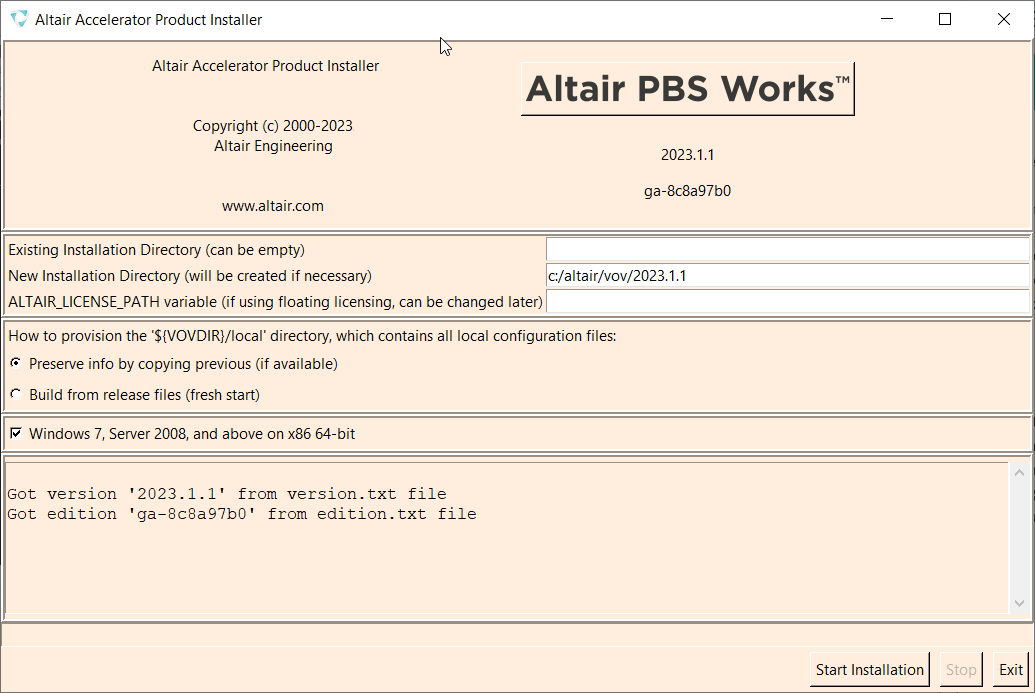Image resolution: width=1035 pixels, height=693 pixels.
Task: Click the log scrollbar down arrow
Action: 1019,603
